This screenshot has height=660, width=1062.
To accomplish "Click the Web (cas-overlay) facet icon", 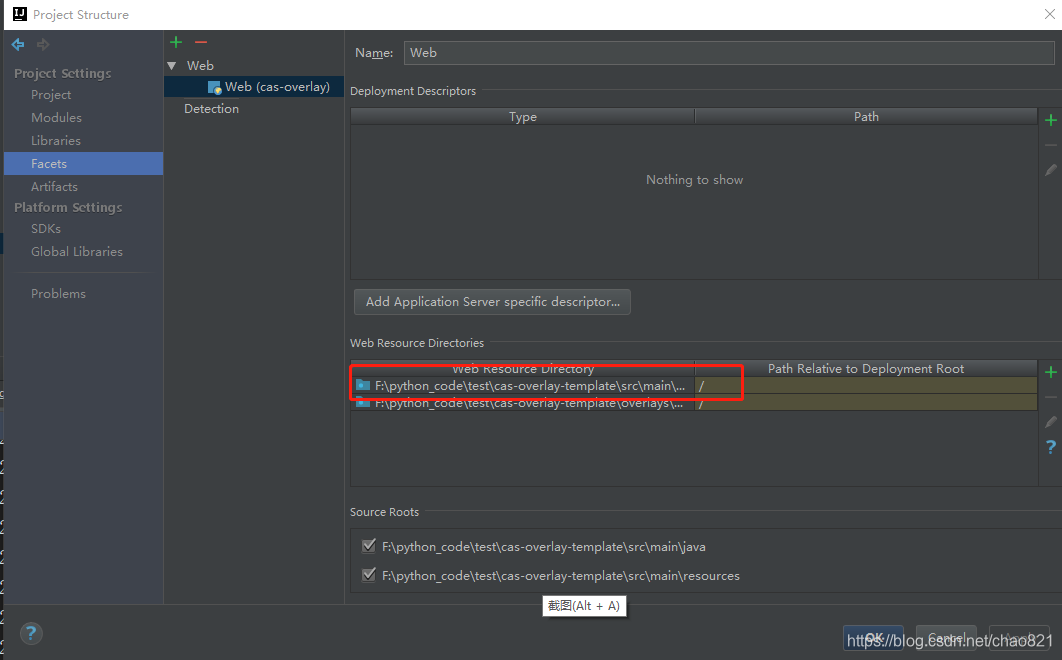I will coord(215,87).
